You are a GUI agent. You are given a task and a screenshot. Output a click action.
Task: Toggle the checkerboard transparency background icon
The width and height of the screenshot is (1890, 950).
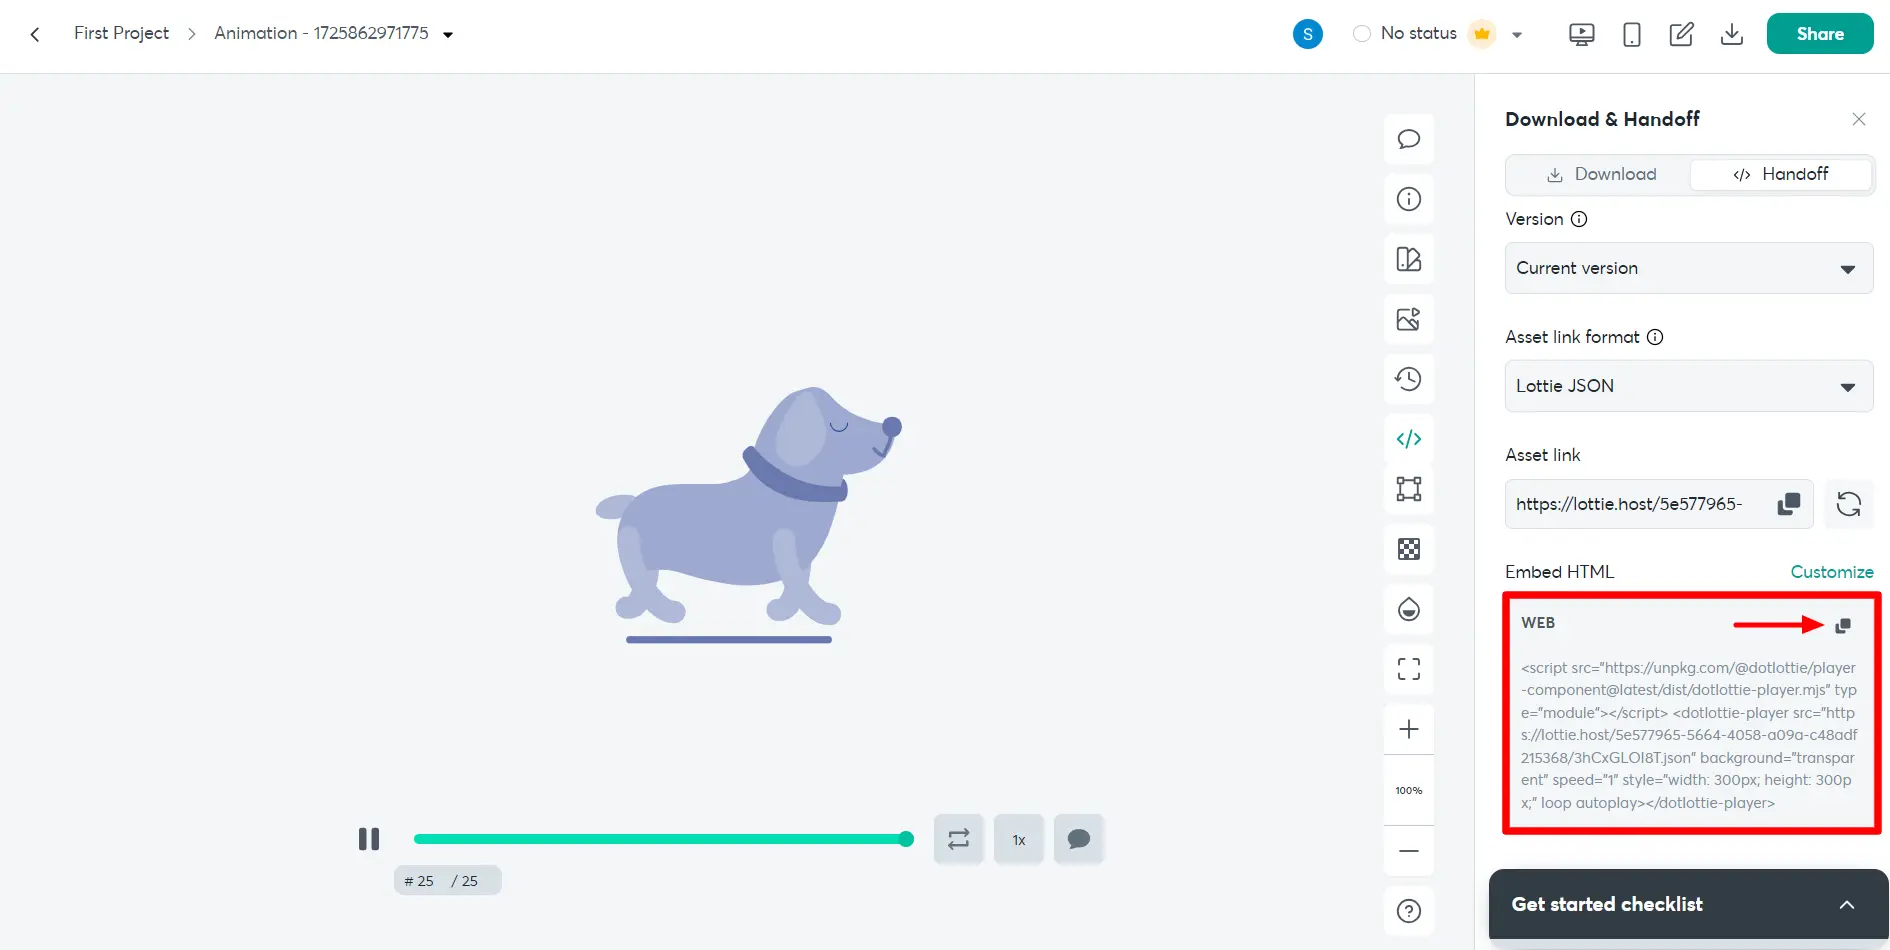pyautogui.click(x=1409, y=549)
